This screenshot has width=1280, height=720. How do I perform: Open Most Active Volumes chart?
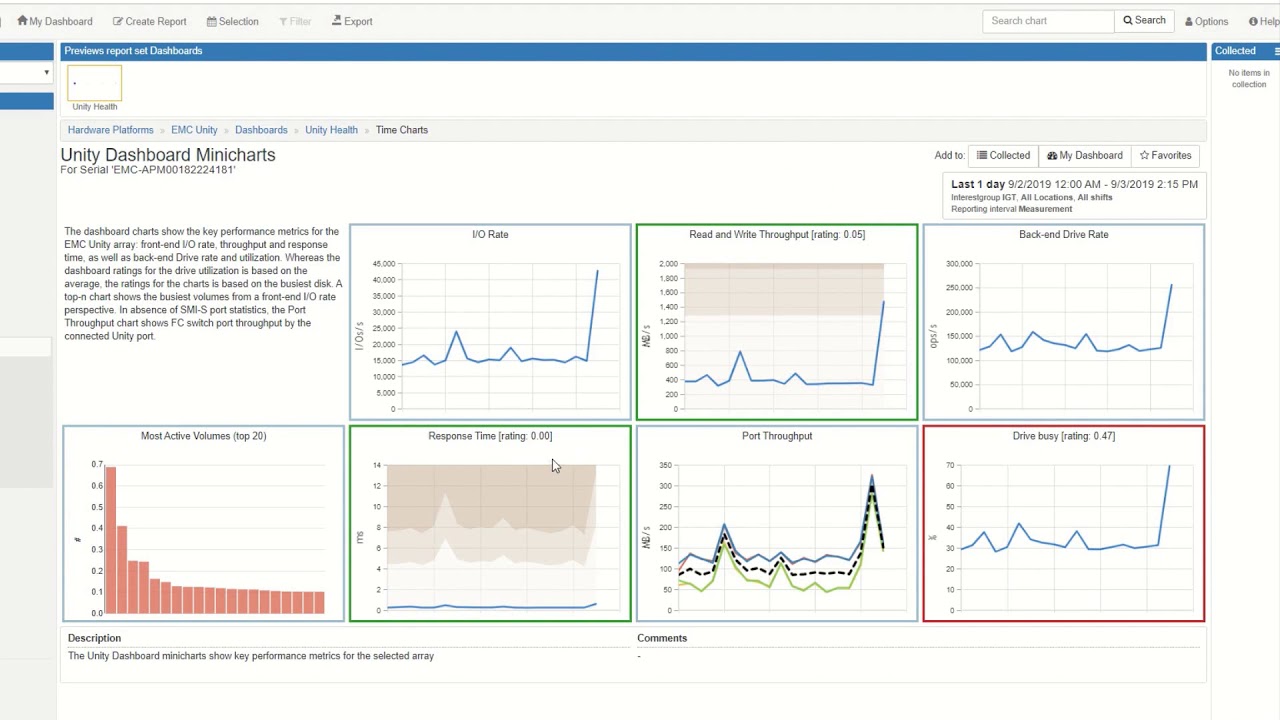click(x=203, y=524)
